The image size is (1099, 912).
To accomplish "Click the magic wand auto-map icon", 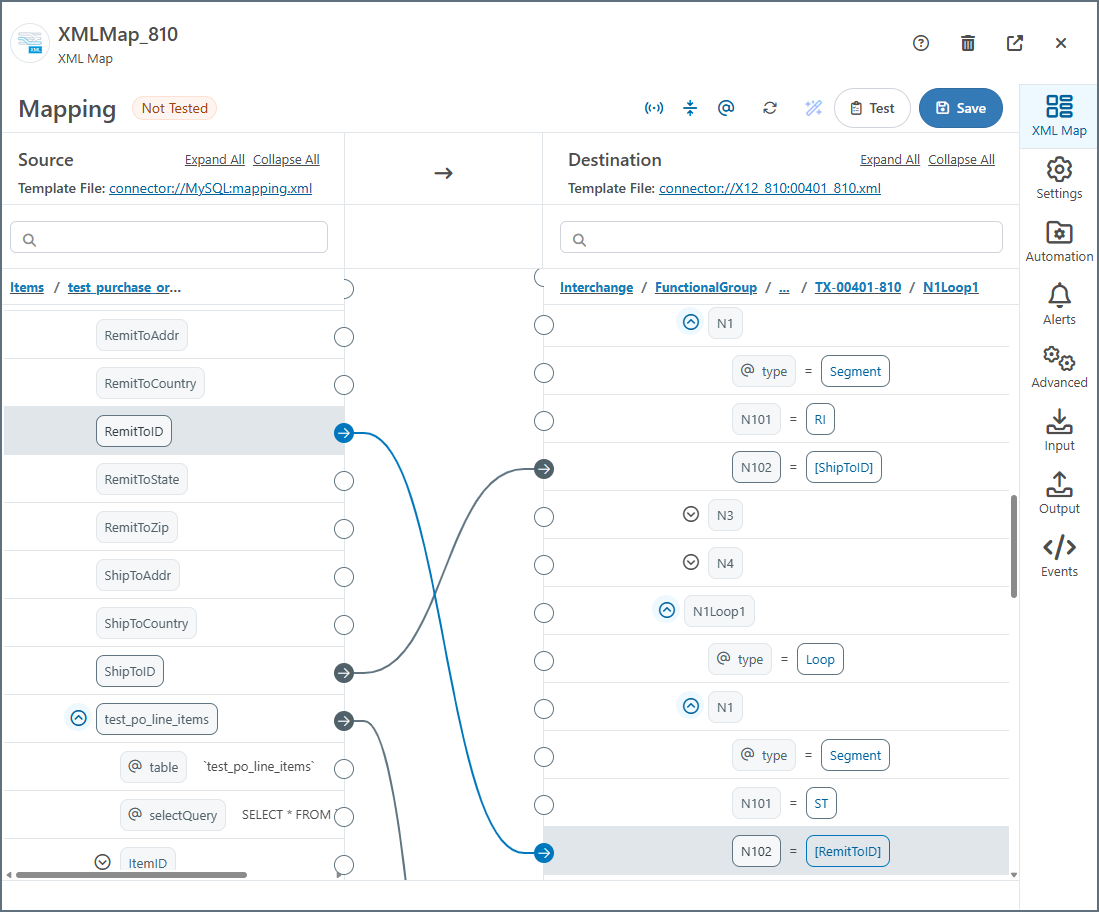I will coord(813,108).
